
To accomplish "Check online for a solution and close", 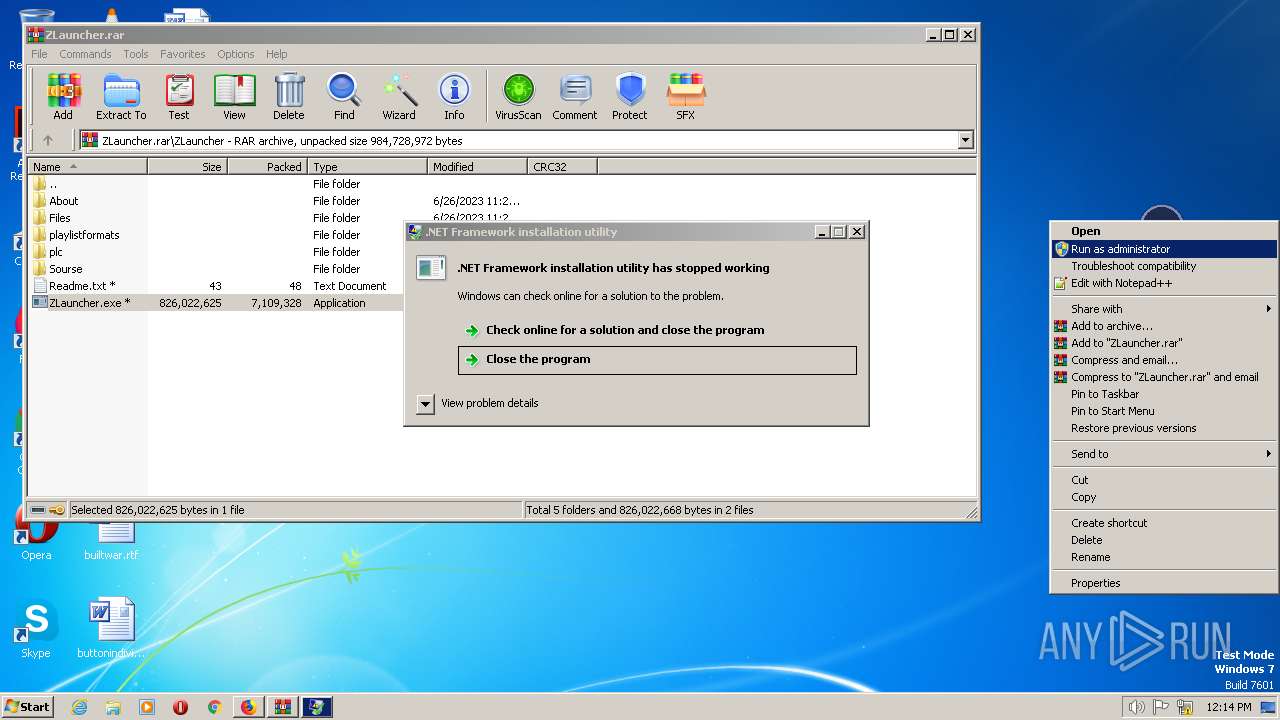I will (x=657, y=330).
